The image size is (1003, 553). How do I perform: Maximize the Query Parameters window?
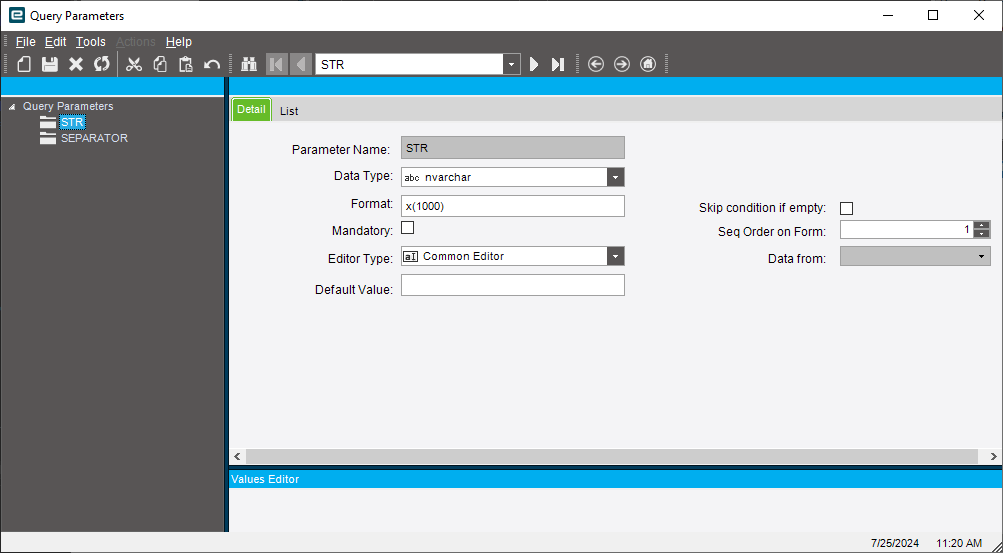[933, 15]
